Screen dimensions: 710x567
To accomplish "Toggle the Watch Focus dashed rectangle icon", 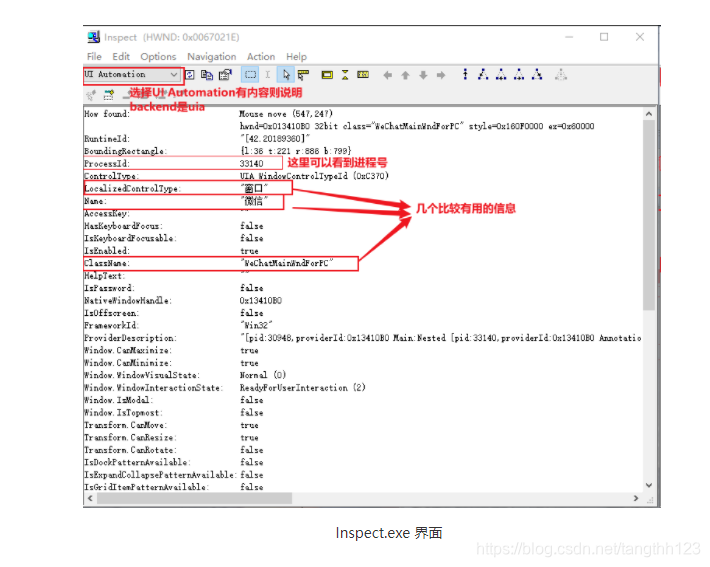I will tap(250, 75).
